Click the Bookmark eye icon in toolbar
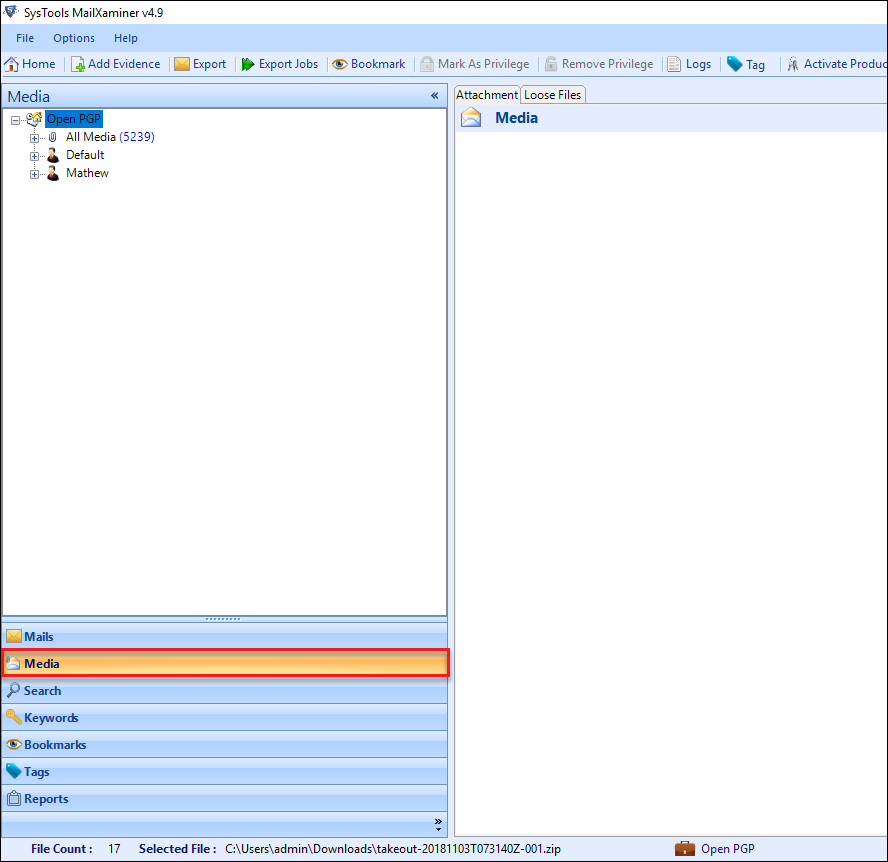888x862 pixels. pos(340,64)
